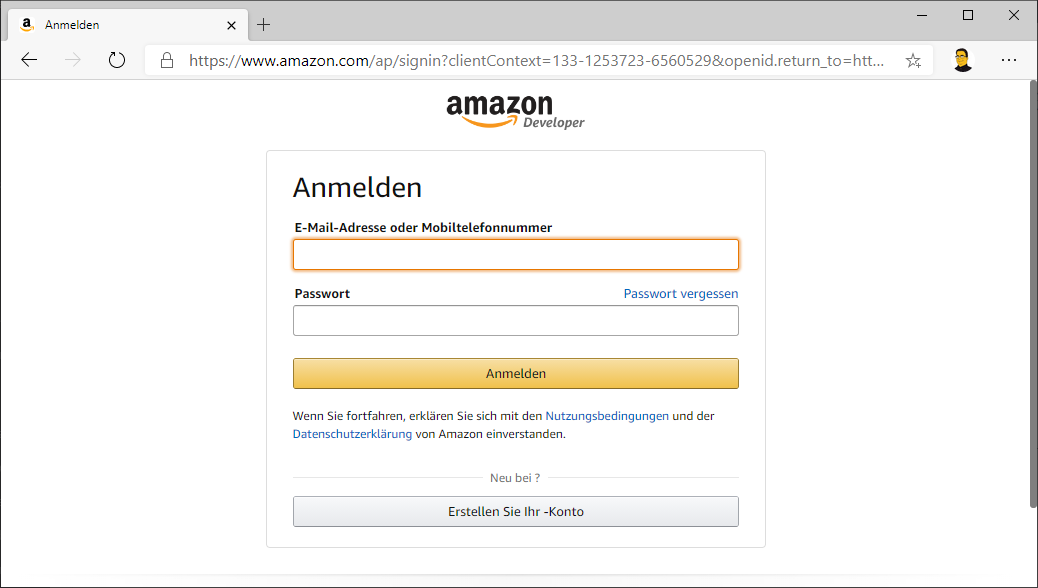1038x588 pixels.
Task: Click Erstellen Sie Ihr -Konto button
Action: (515, 511)
